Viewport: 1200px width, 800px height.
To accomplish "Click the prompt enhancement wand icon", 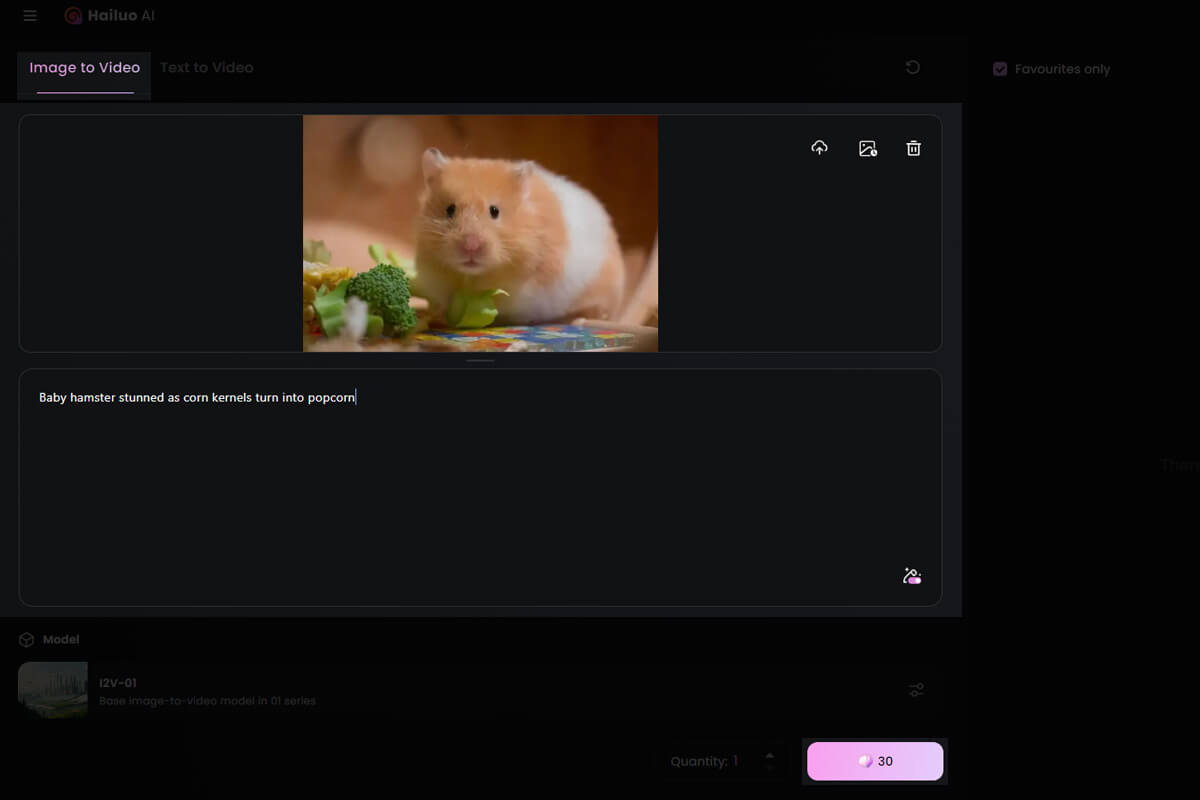I will pos(911,576).
